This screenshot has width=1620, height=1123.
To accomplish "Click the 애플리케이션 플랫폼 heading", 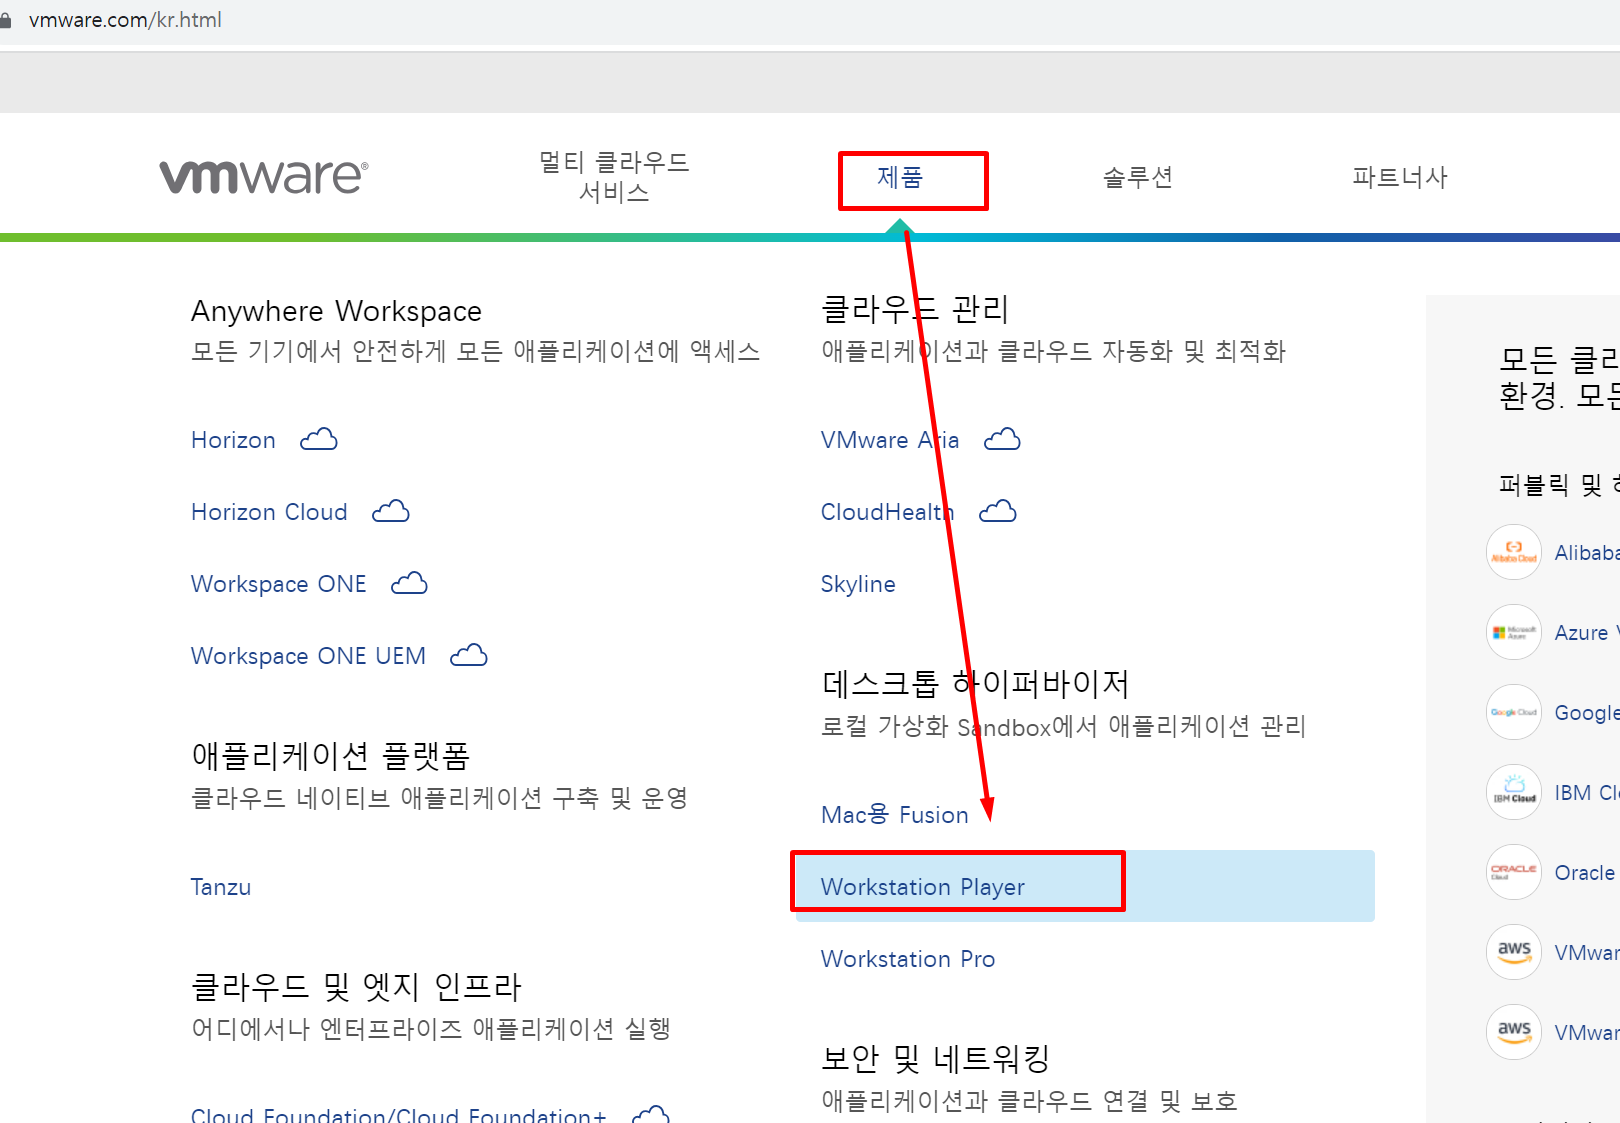I will (x=331, y=755).
